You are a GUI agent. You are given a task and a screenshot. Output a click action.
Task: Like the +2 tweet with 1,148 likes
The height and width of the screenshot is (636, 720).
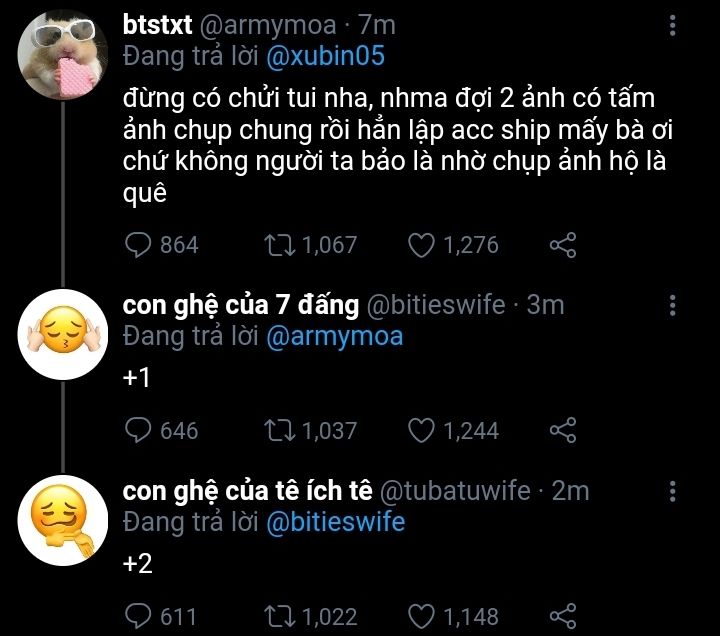coord(421,616)
